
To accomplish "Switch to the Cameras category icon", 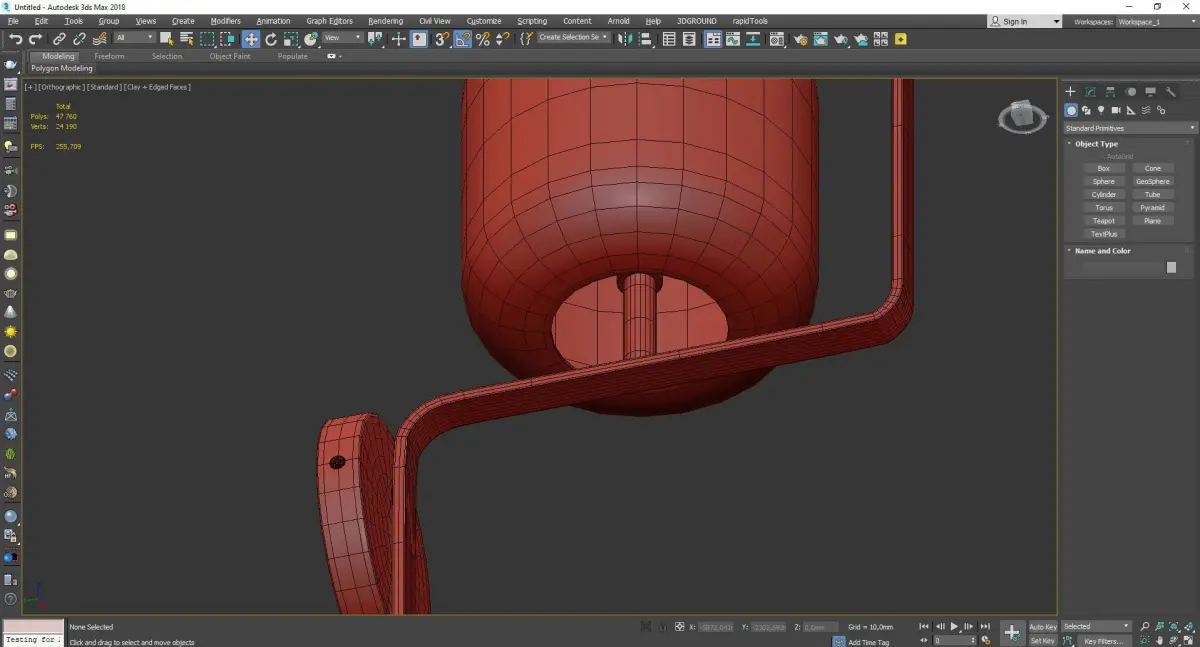I will click(x=1116, y=110).
